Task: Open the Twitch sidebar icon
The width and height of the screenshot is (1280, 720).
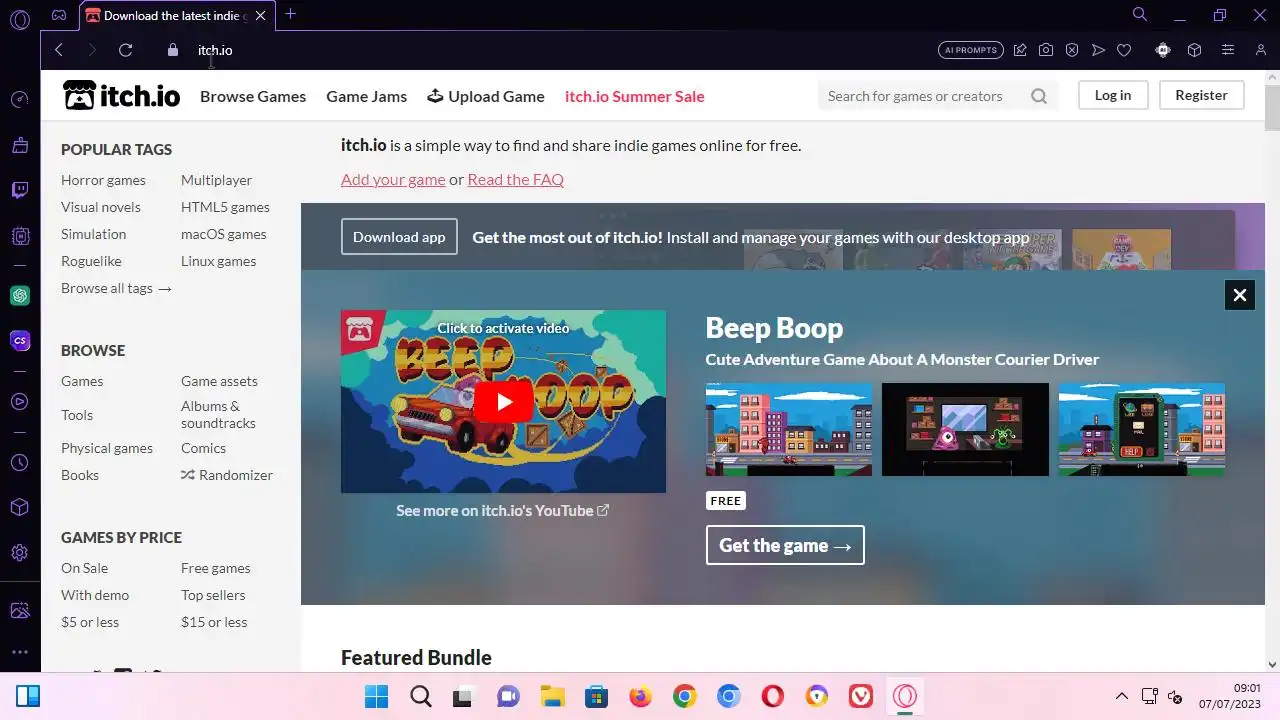Action: coord(20,190)
